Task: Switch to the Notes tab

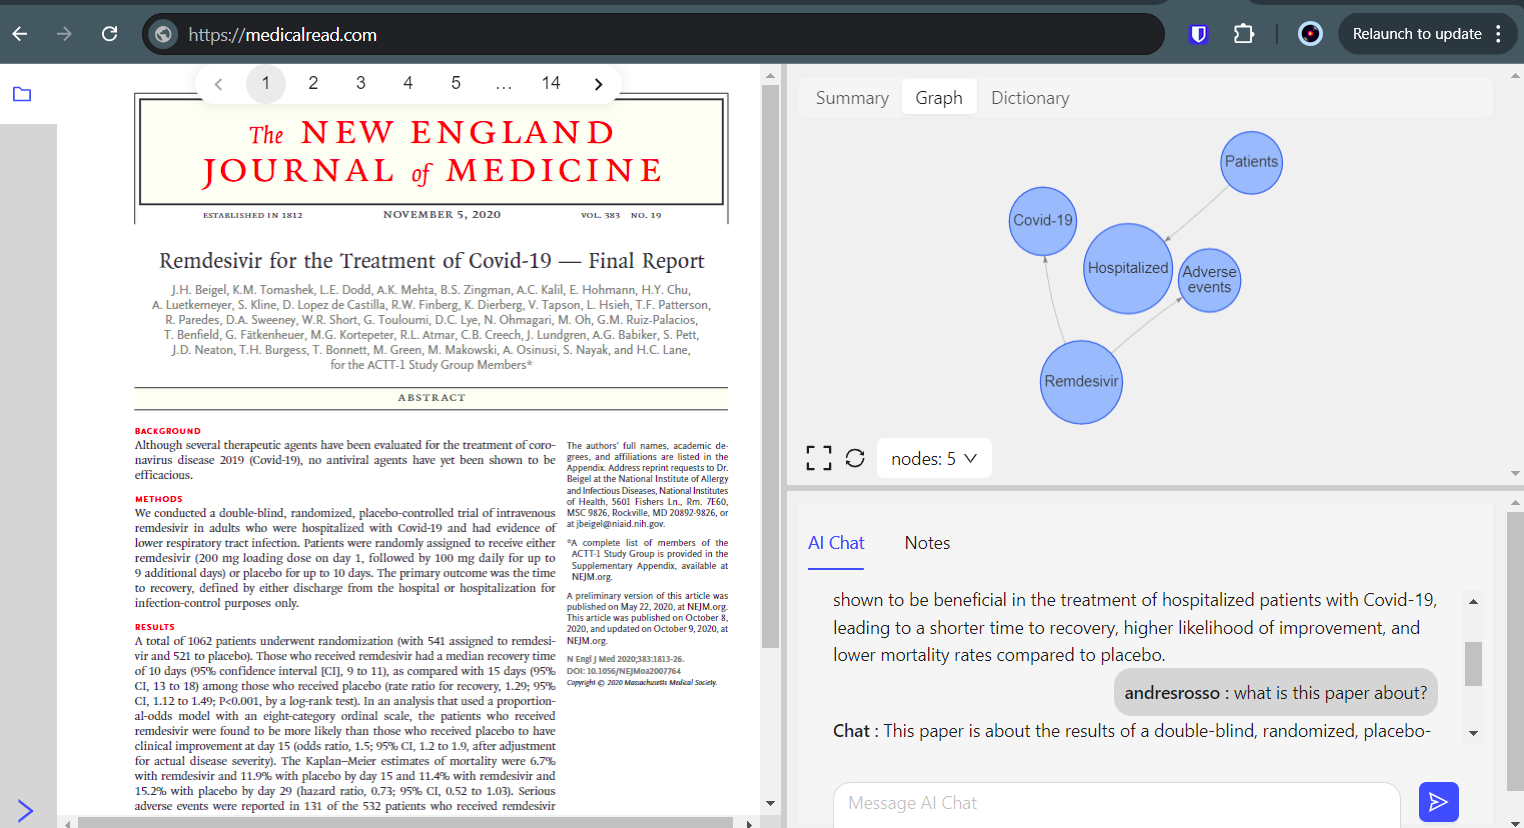Action: coord(926,542)
